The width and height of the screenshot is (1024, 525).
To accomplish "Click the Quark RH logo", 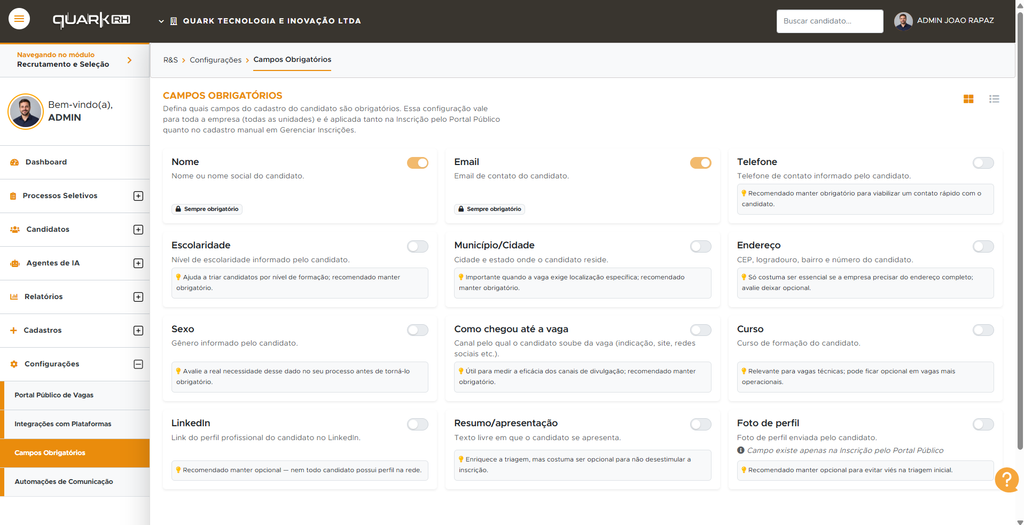I will tap(91, 20).
